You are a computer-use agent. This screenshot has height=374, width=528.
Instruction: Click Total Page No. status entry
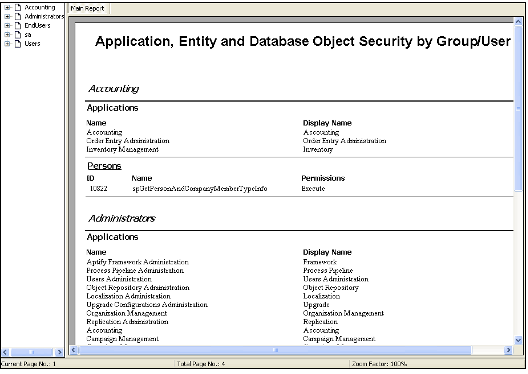pos(201,364)
